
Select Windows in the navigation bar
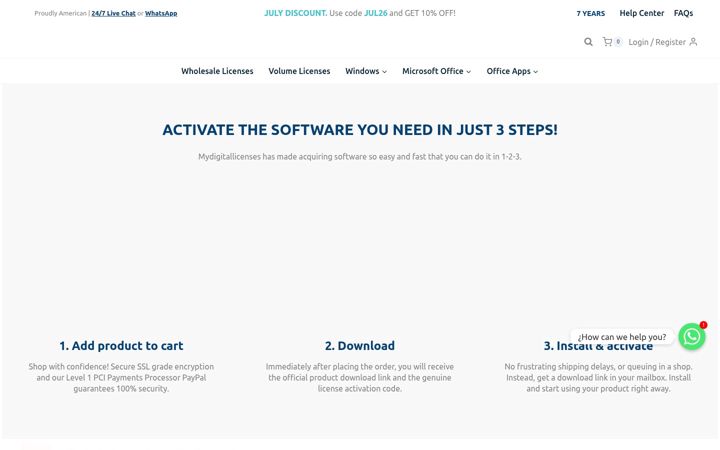(x=362, y=71)
